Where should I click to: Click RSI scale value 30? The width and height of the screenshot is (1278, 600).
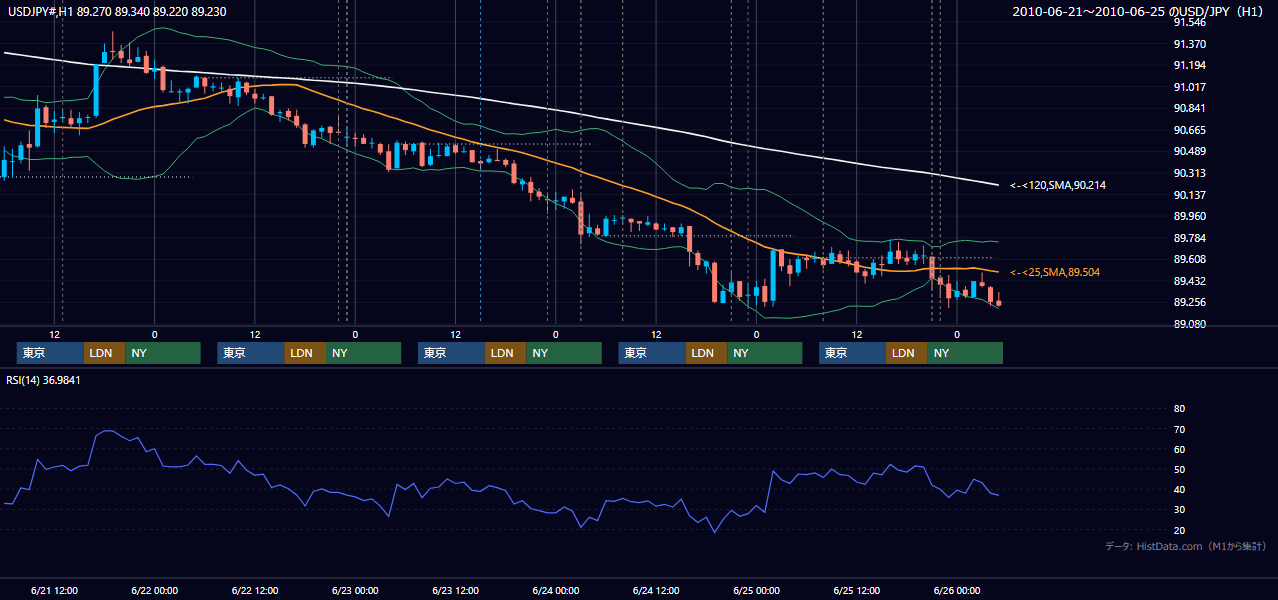[1179, 510]
